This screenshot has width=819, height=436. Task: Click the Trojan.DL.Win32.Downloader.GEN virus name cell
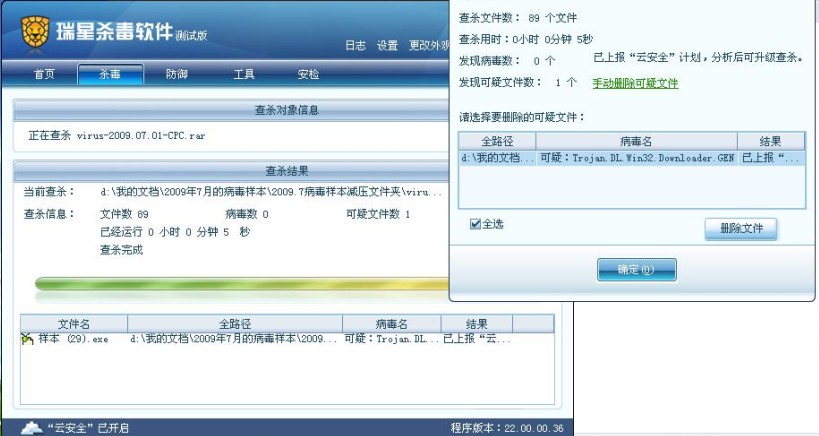(637, 158)
